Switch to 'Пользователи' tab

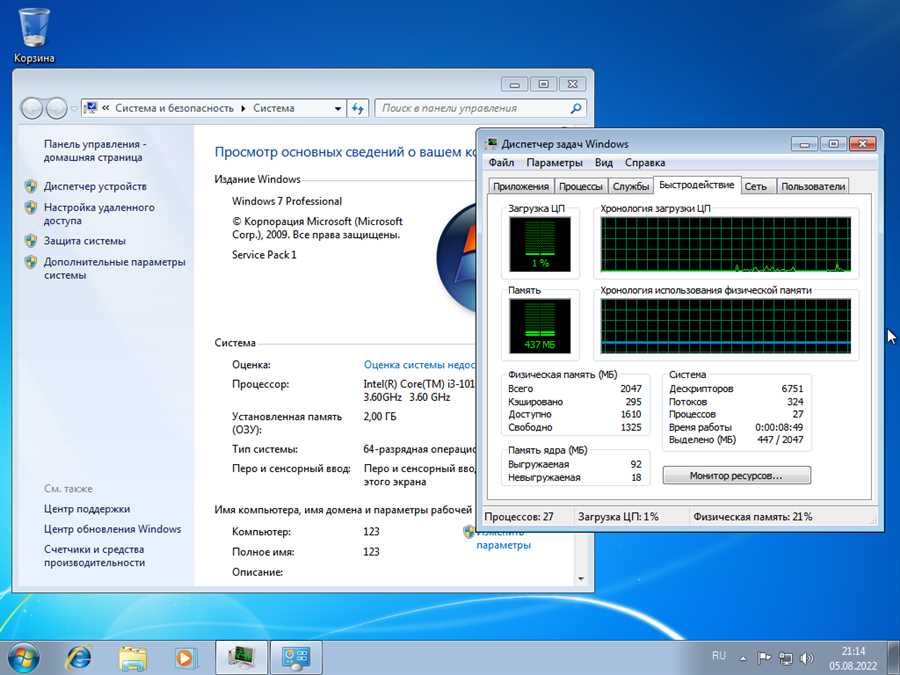pyautogui.click(x=813, y=186)
